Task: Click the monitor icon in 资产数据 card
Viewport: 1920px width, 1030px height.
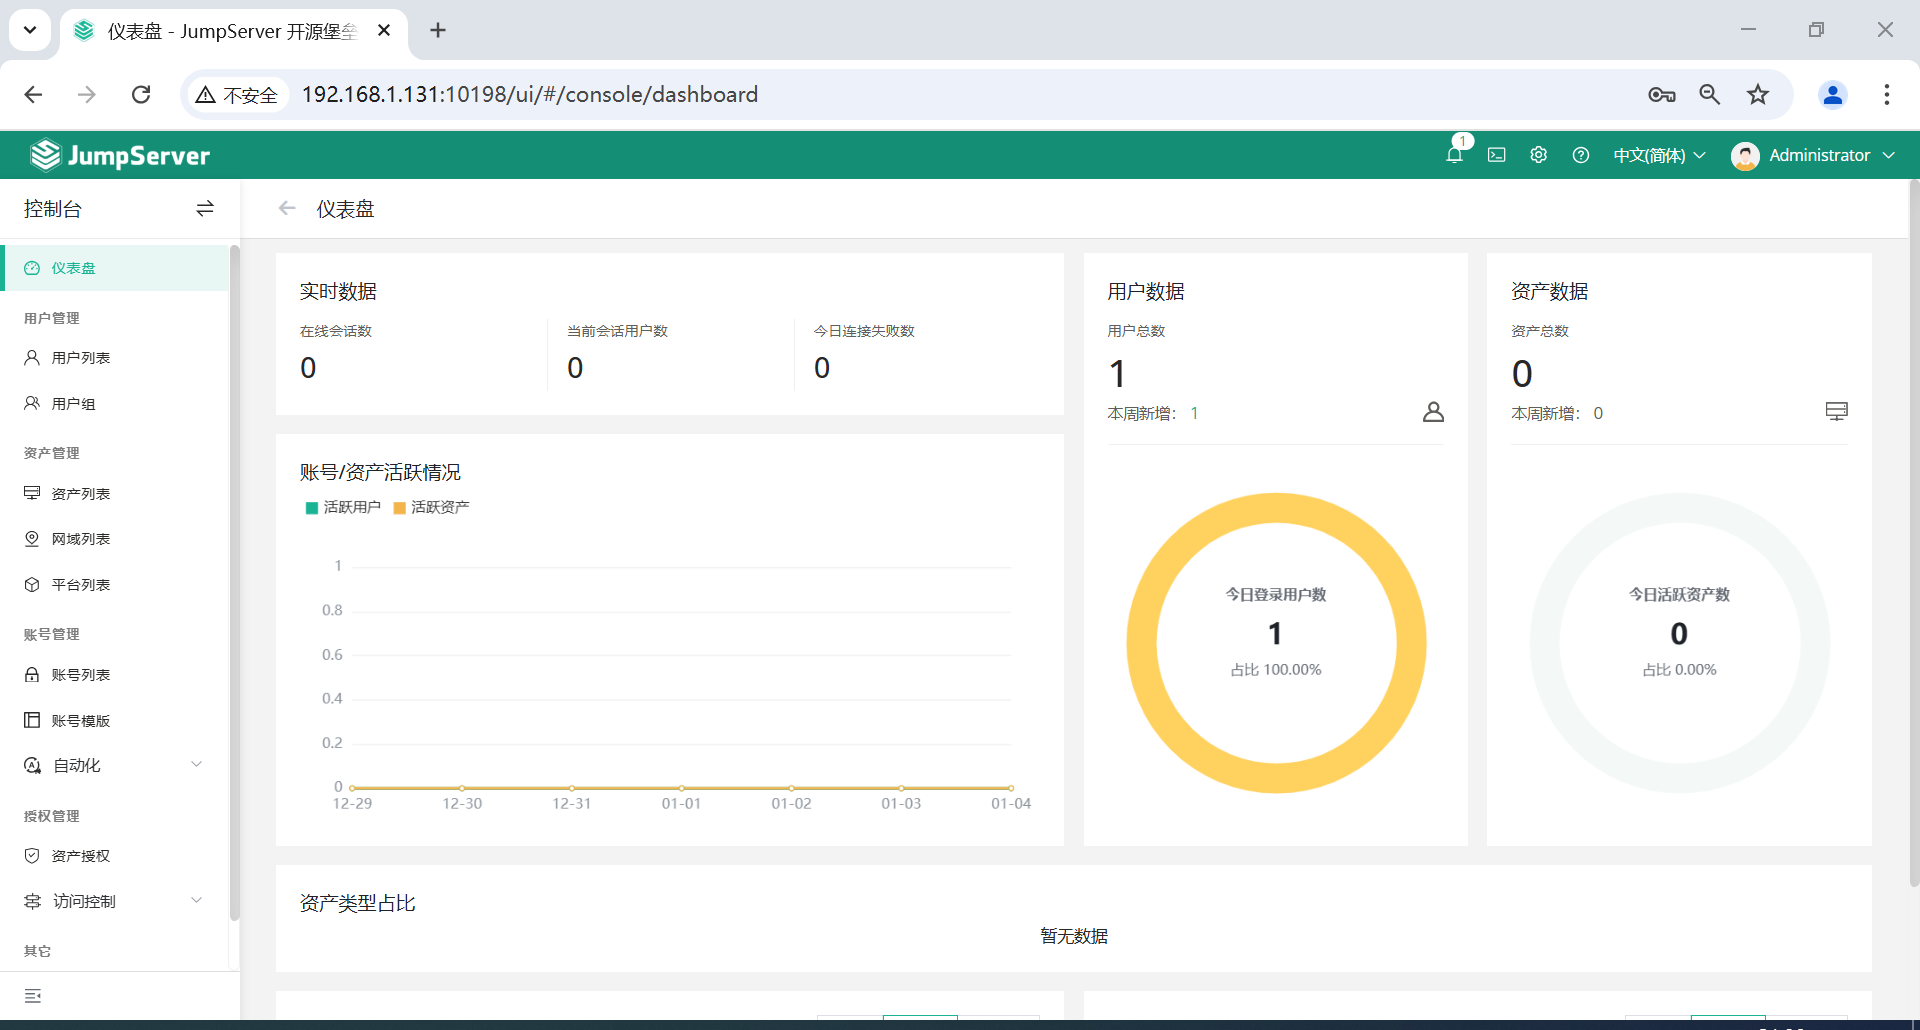Action: pos(1836,411)
